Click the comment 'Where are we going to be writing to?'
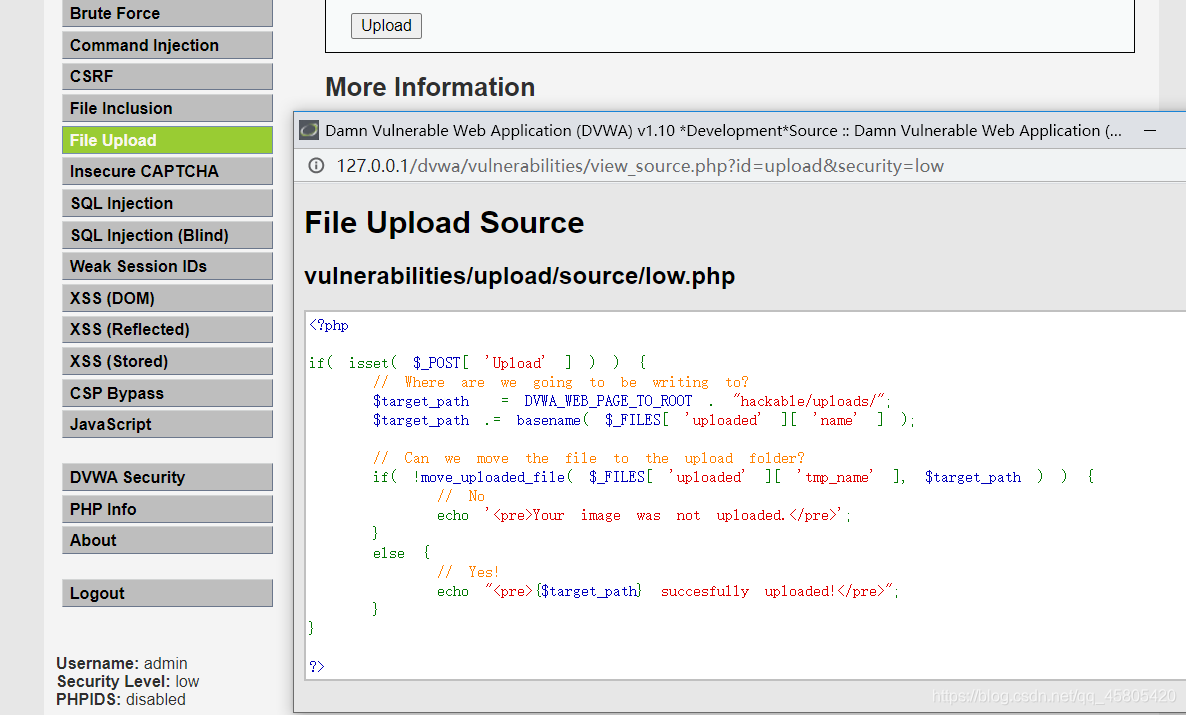Image resolution: width=1186 pixels, height=715 pixels. coord(560,382)
